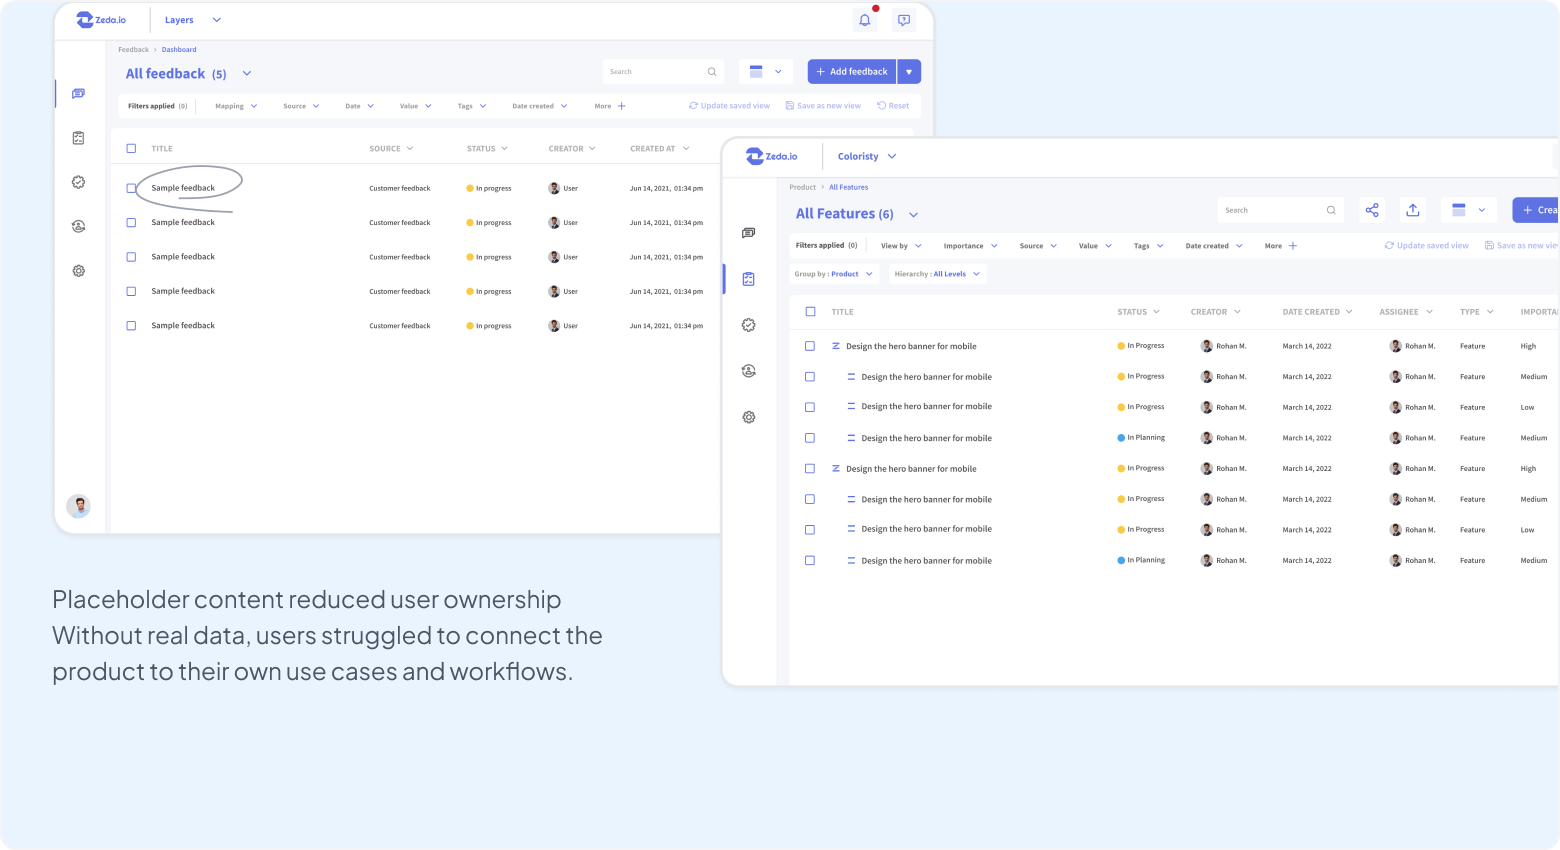Click search magnifier icon in feedback search box
1560x850 pixels.
click(712, 72)
